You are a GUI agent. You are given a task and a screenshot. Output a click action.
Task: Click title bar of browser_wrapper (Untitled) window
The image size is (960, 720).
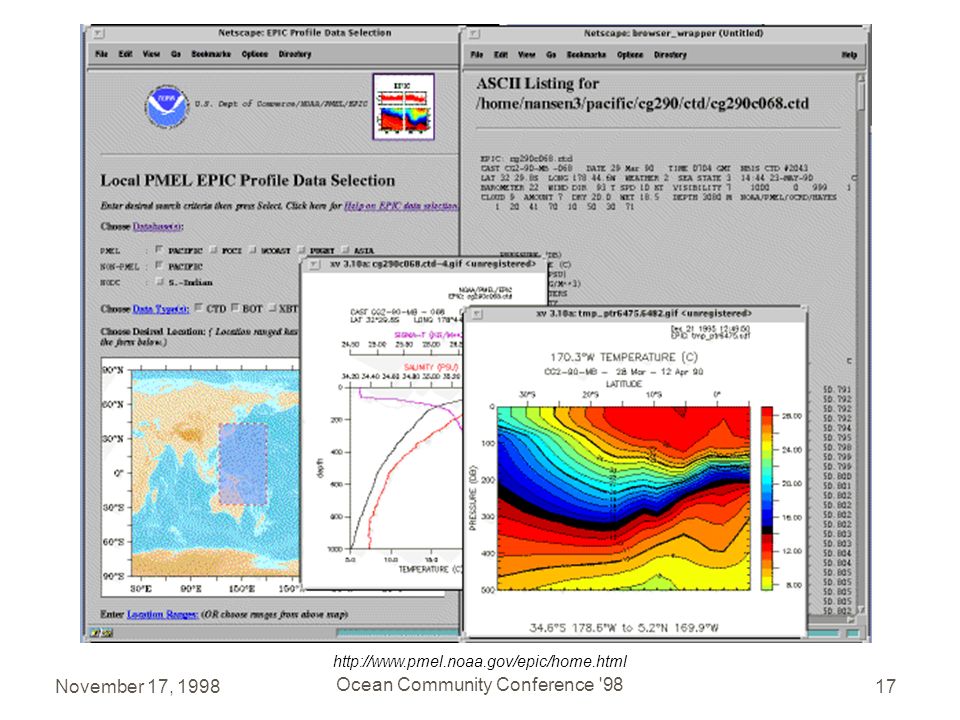(x=673, y=33)
